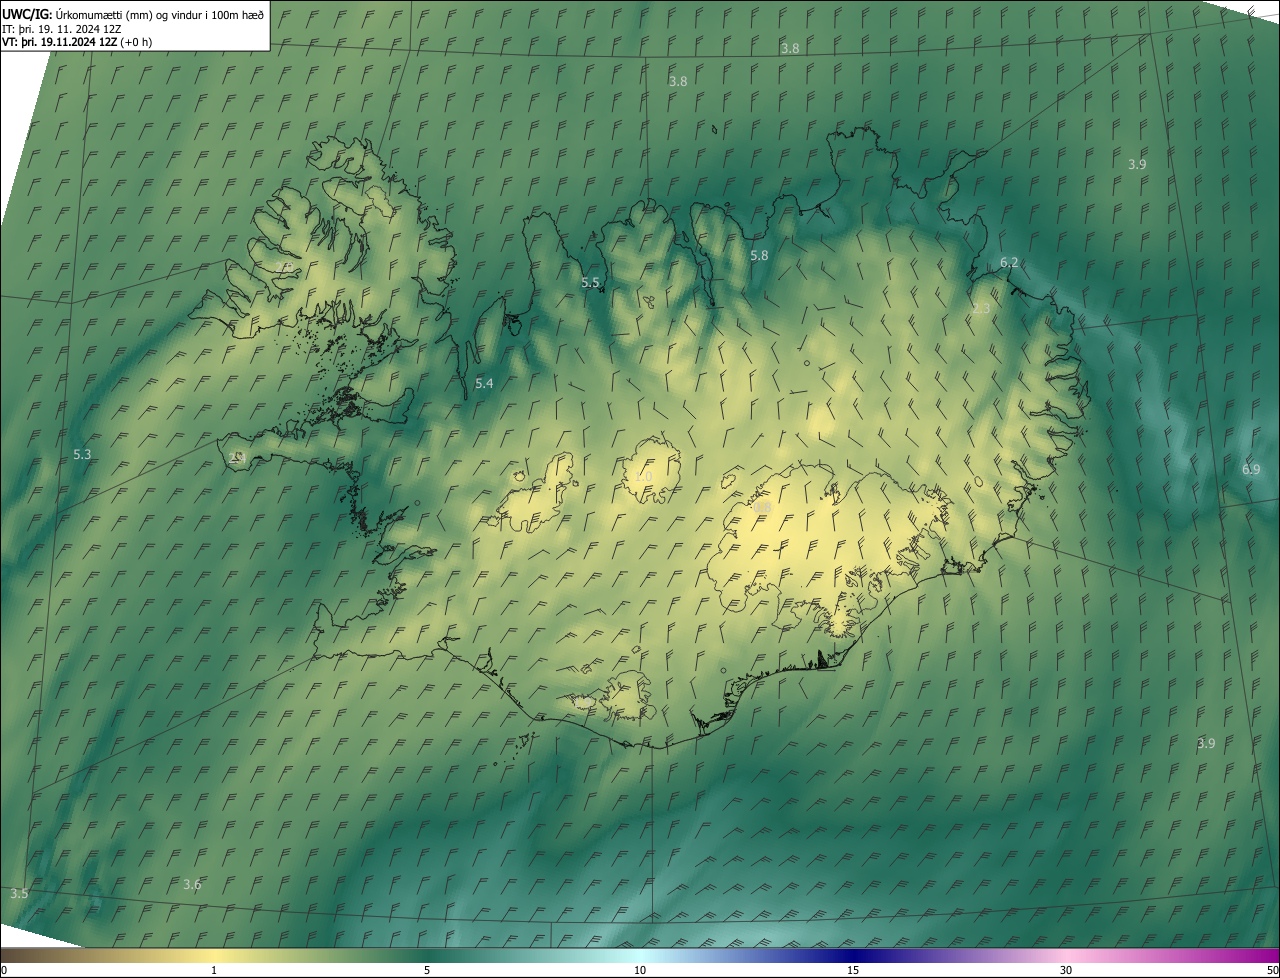This screenshot has height=978, width=1280.
Task: Click the 3.6 value label on the map
Action: click(x=192, y=884)
